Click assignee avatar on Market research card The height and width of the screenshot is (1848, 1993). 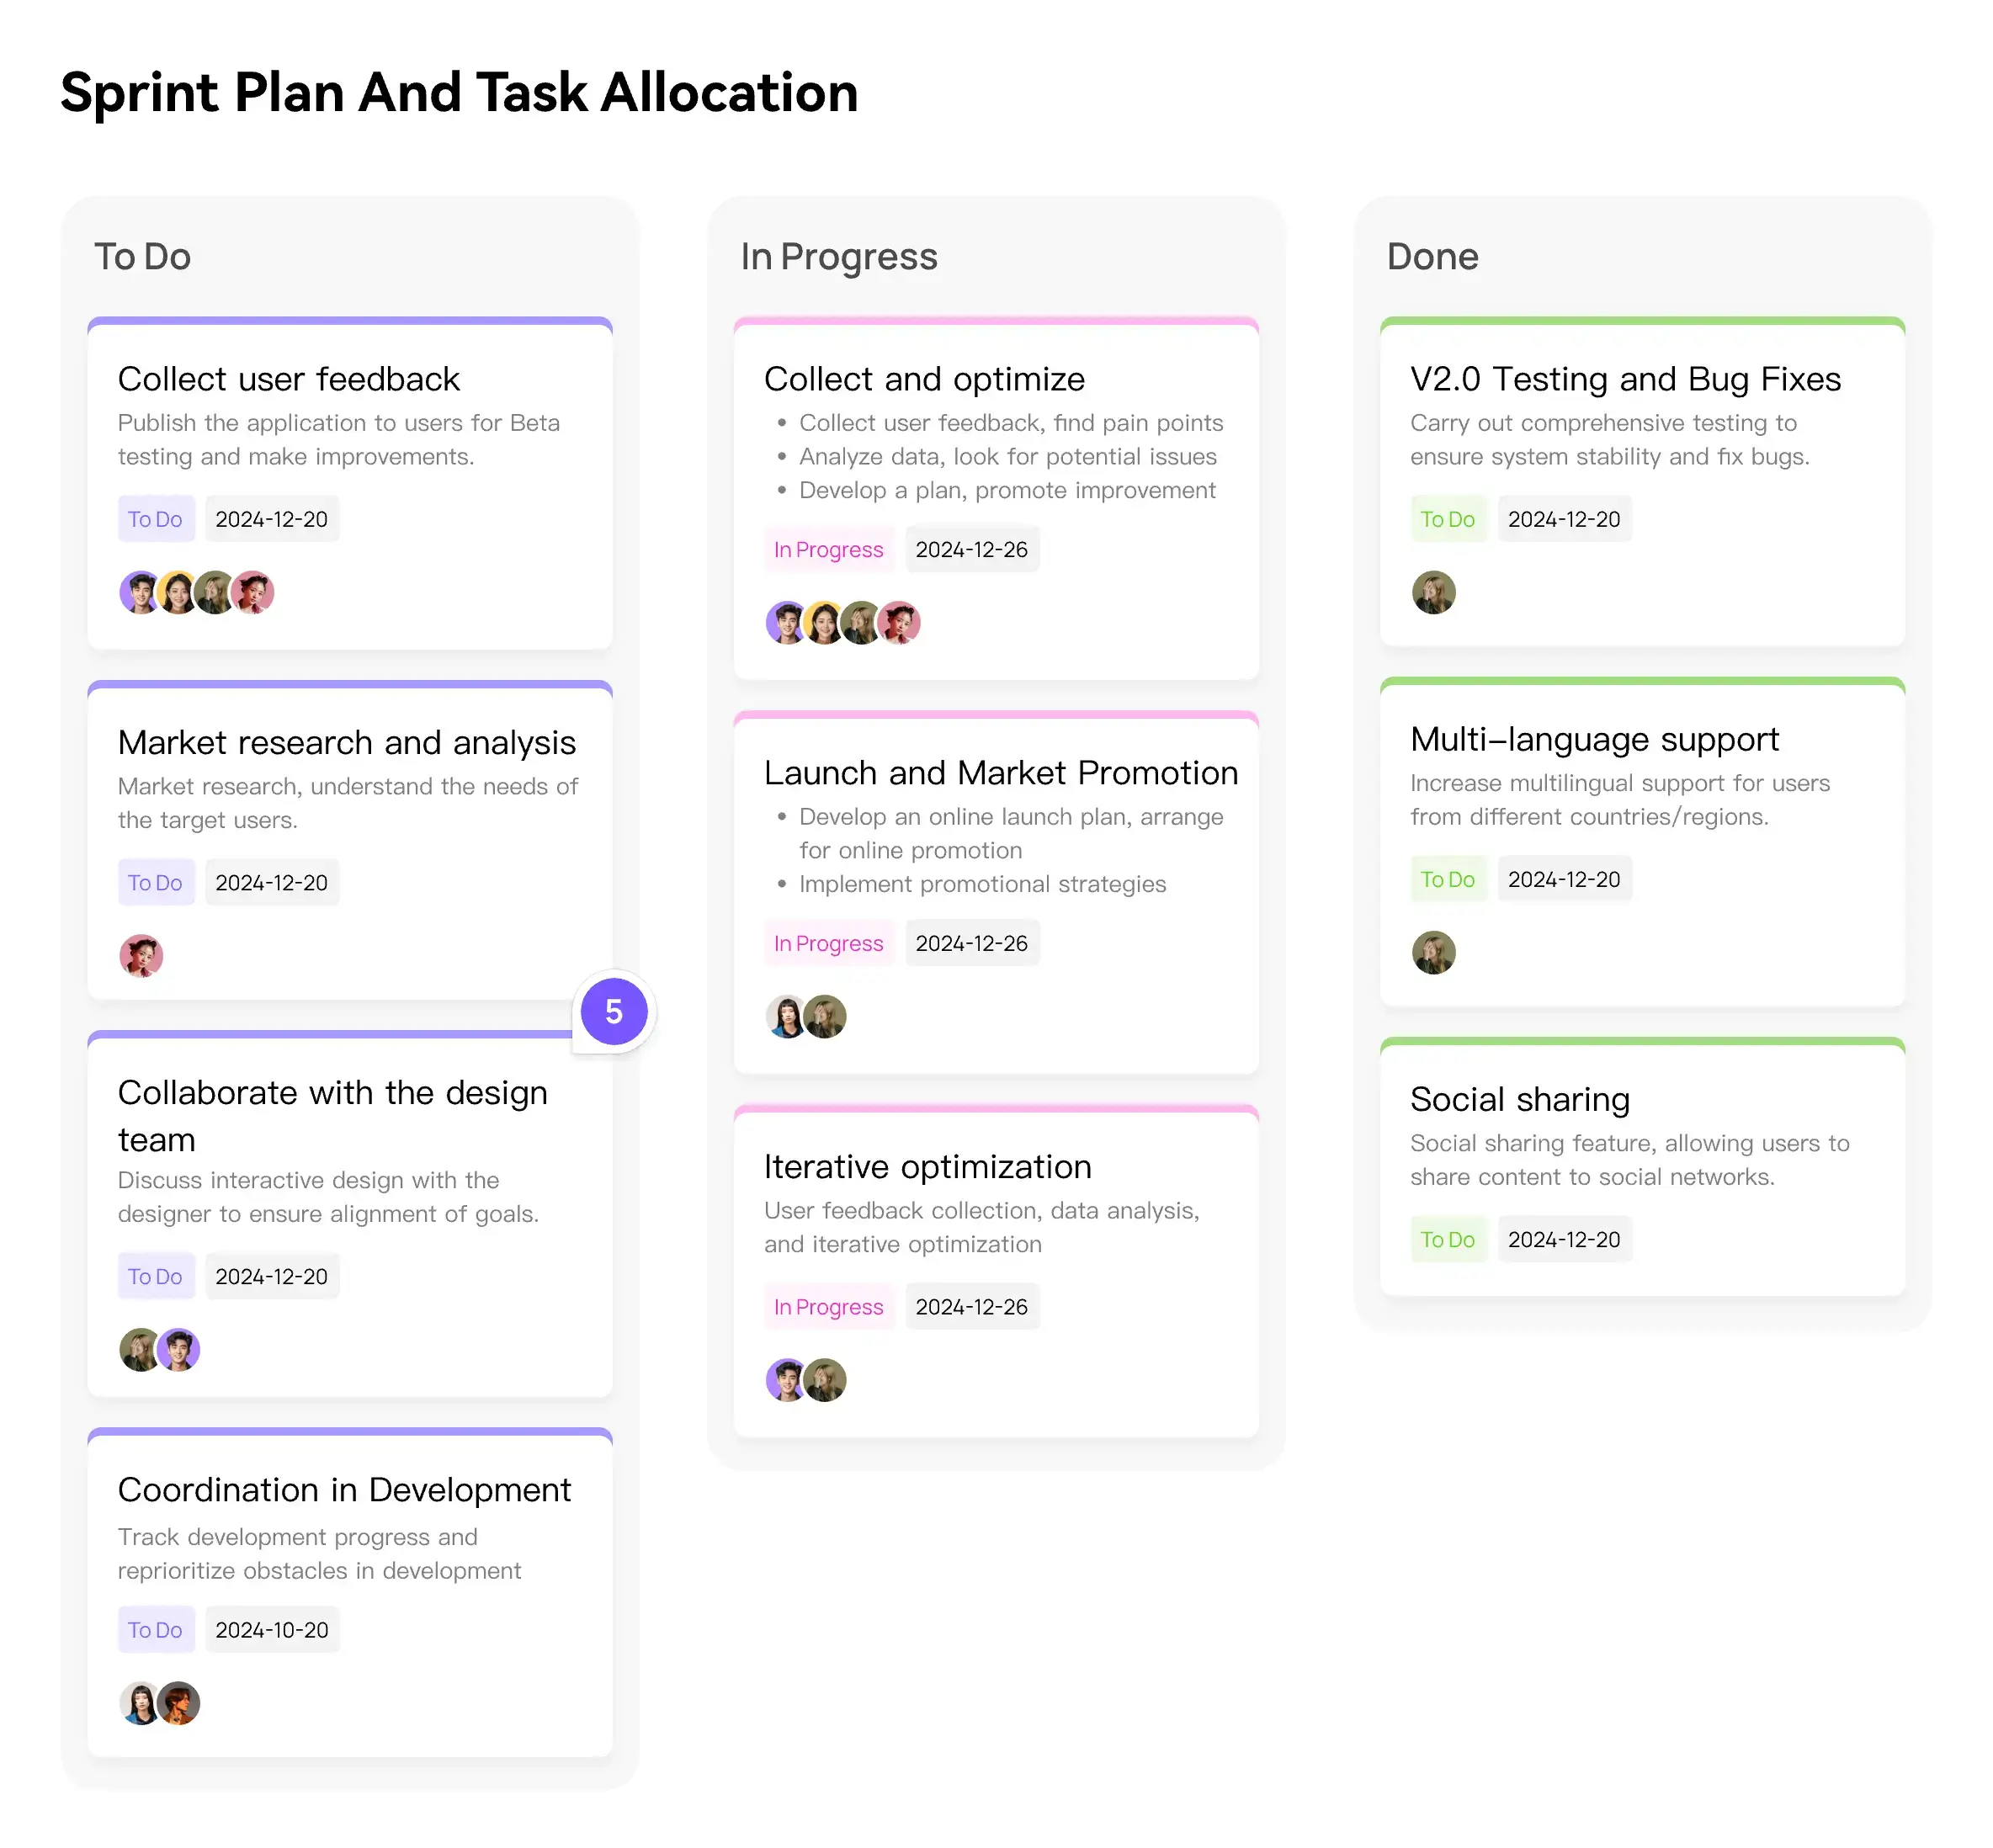141,956
